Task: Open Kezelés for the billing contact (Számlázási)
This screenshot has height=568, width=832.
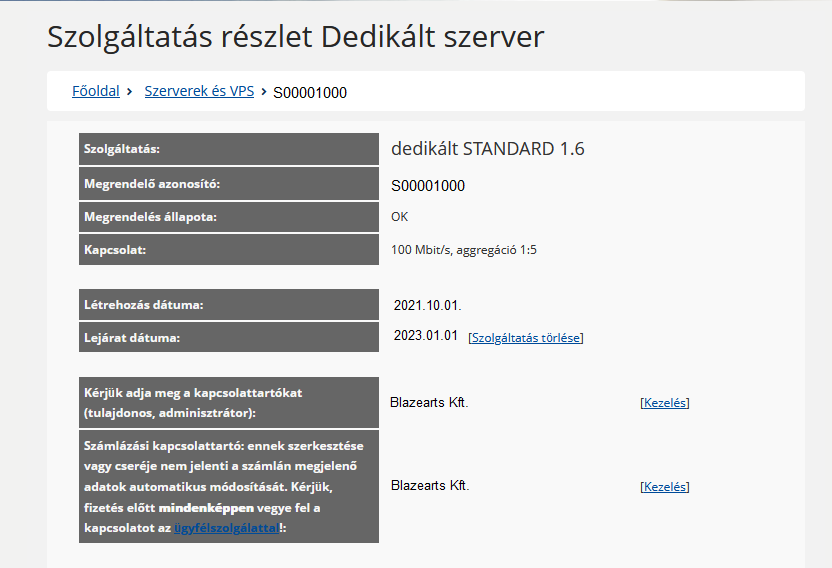Action: (x=665, y=486)
